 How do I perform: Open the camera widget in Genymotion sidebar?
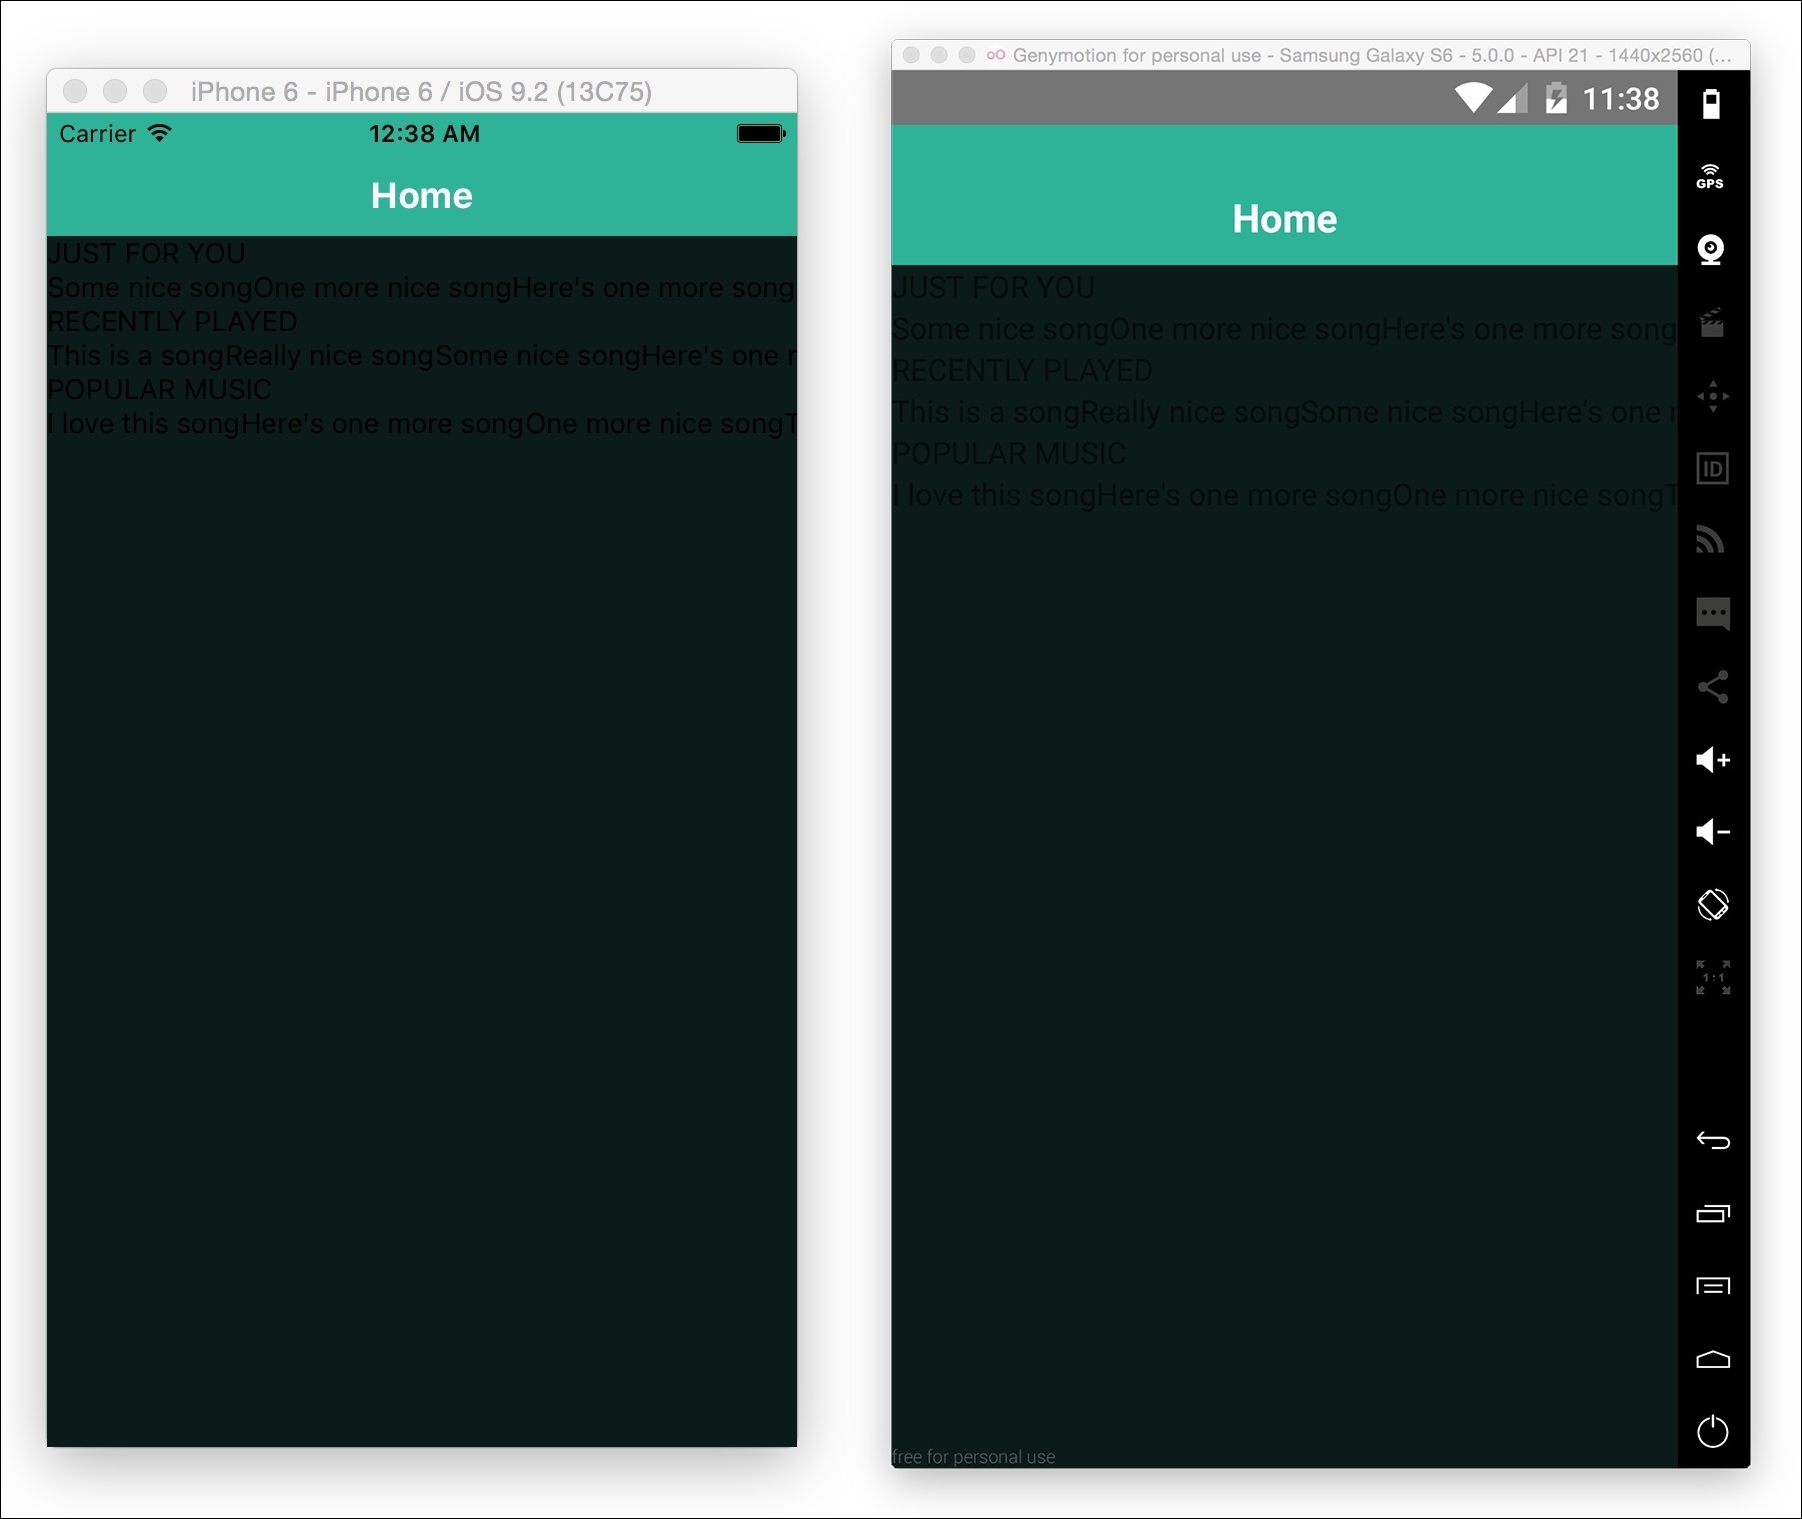point(1711,250)
